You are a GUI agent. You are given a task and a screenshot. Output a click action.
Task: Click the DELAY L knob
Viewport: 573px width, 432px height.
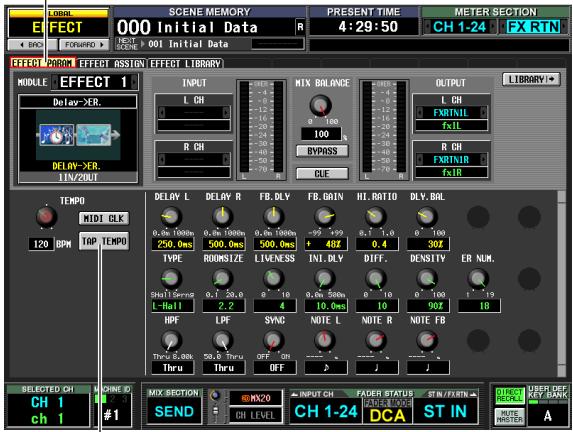click(x=171, y=217)
